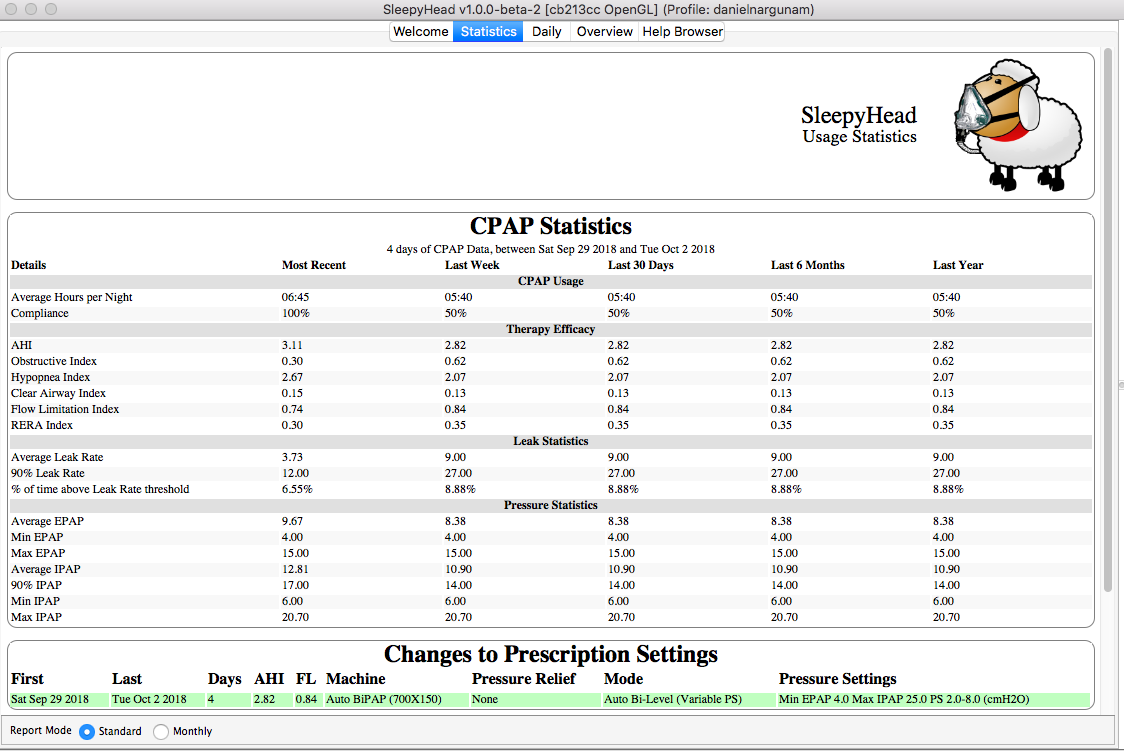Select the "Leak Statistics" section header
The width and height of the screenshot is (1124, 751).
[x=551, y=441]
